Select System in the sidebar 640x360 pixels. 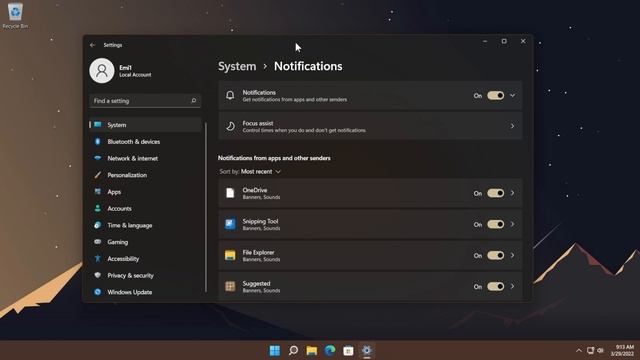(x=145, y=125)
